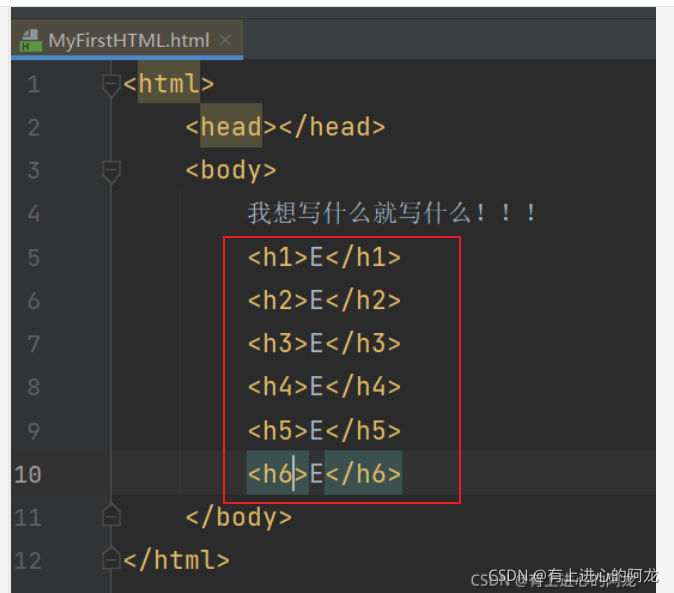Collapse the body tag fold marker on line 3
The width and height of the screenshot is (674, 593).
[x=111, y=171]
